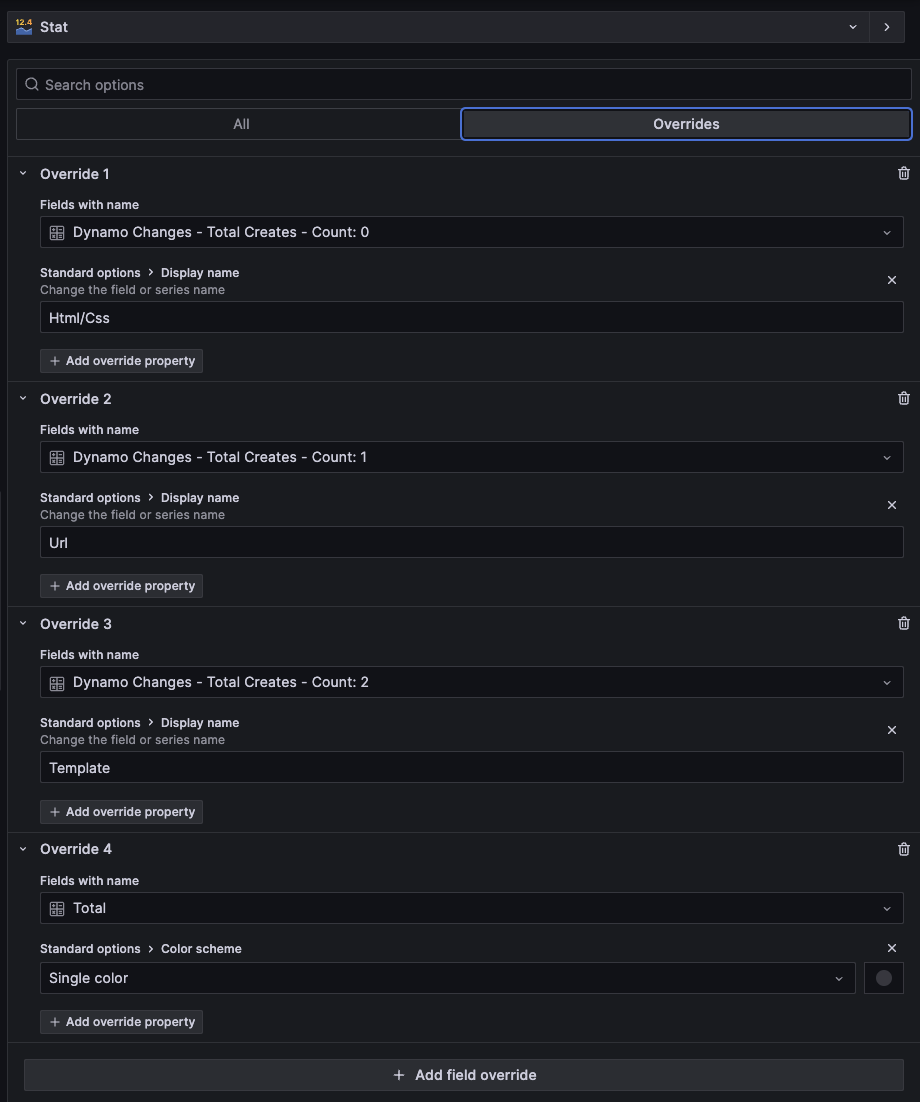The image size is (920, 1102).
Task: Remove Color scheme property in Override 4
Action: pyautogui.click(x=892, y=948)
